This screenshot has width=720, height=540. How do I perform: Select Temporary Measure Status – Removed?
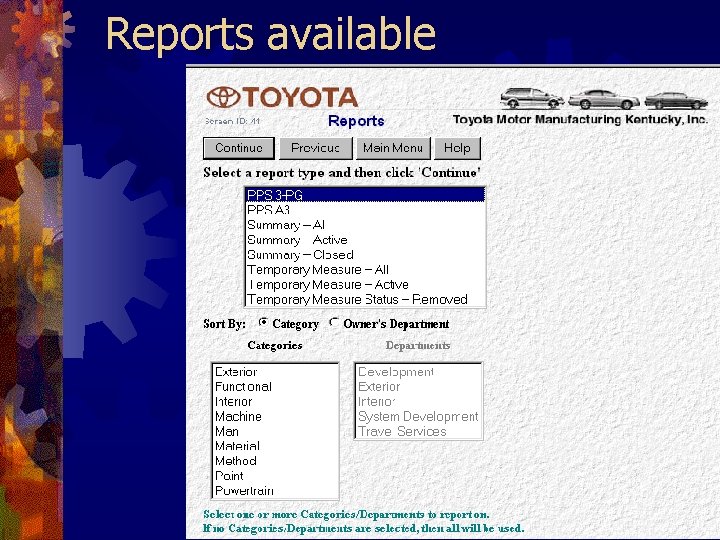pyautogui.click(x=365, y=299)
